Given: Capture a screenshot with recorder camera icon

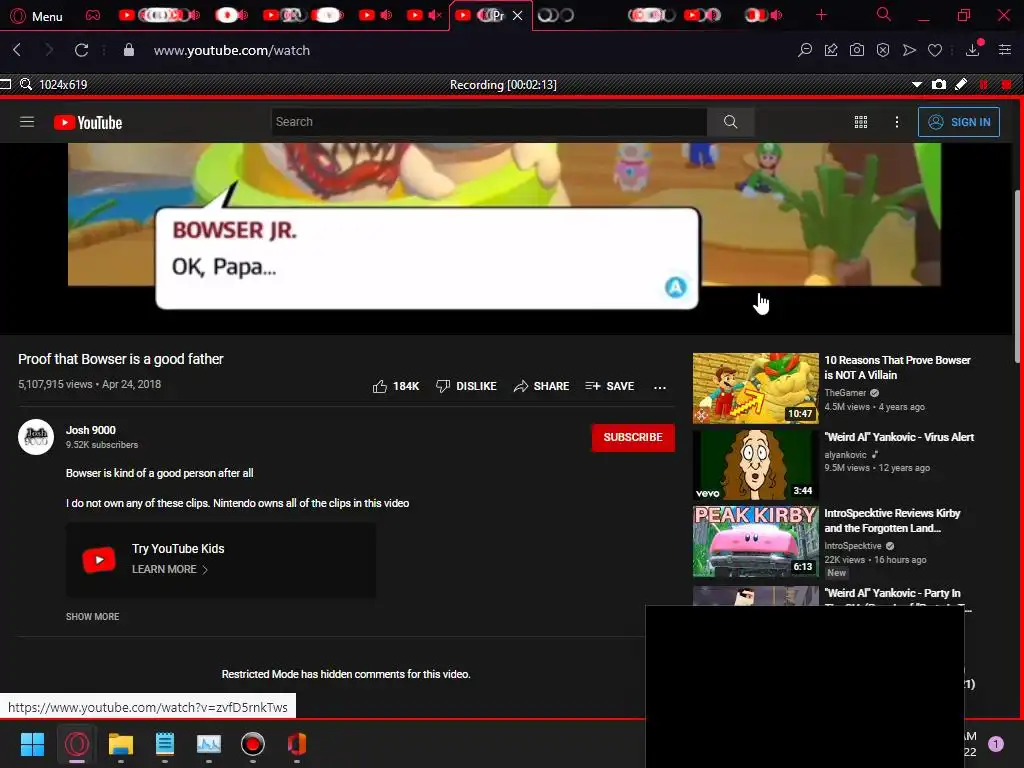Looking at the screenshot, I should (x=938, y=84).
